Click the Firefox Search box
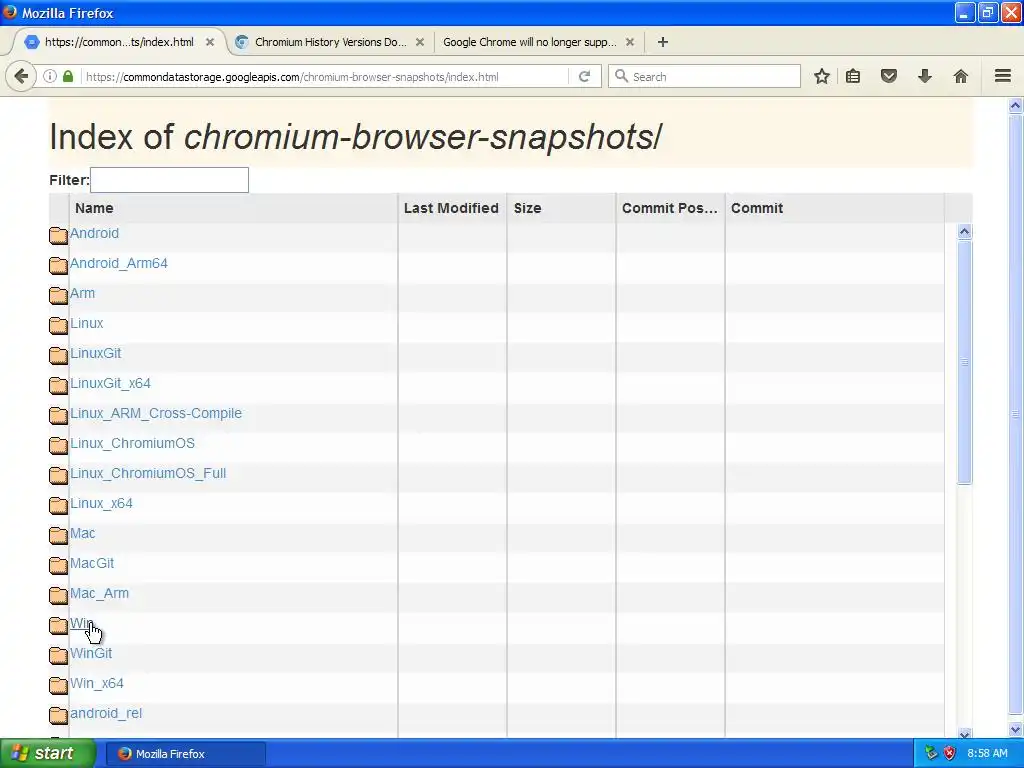 tap(704, 76)
